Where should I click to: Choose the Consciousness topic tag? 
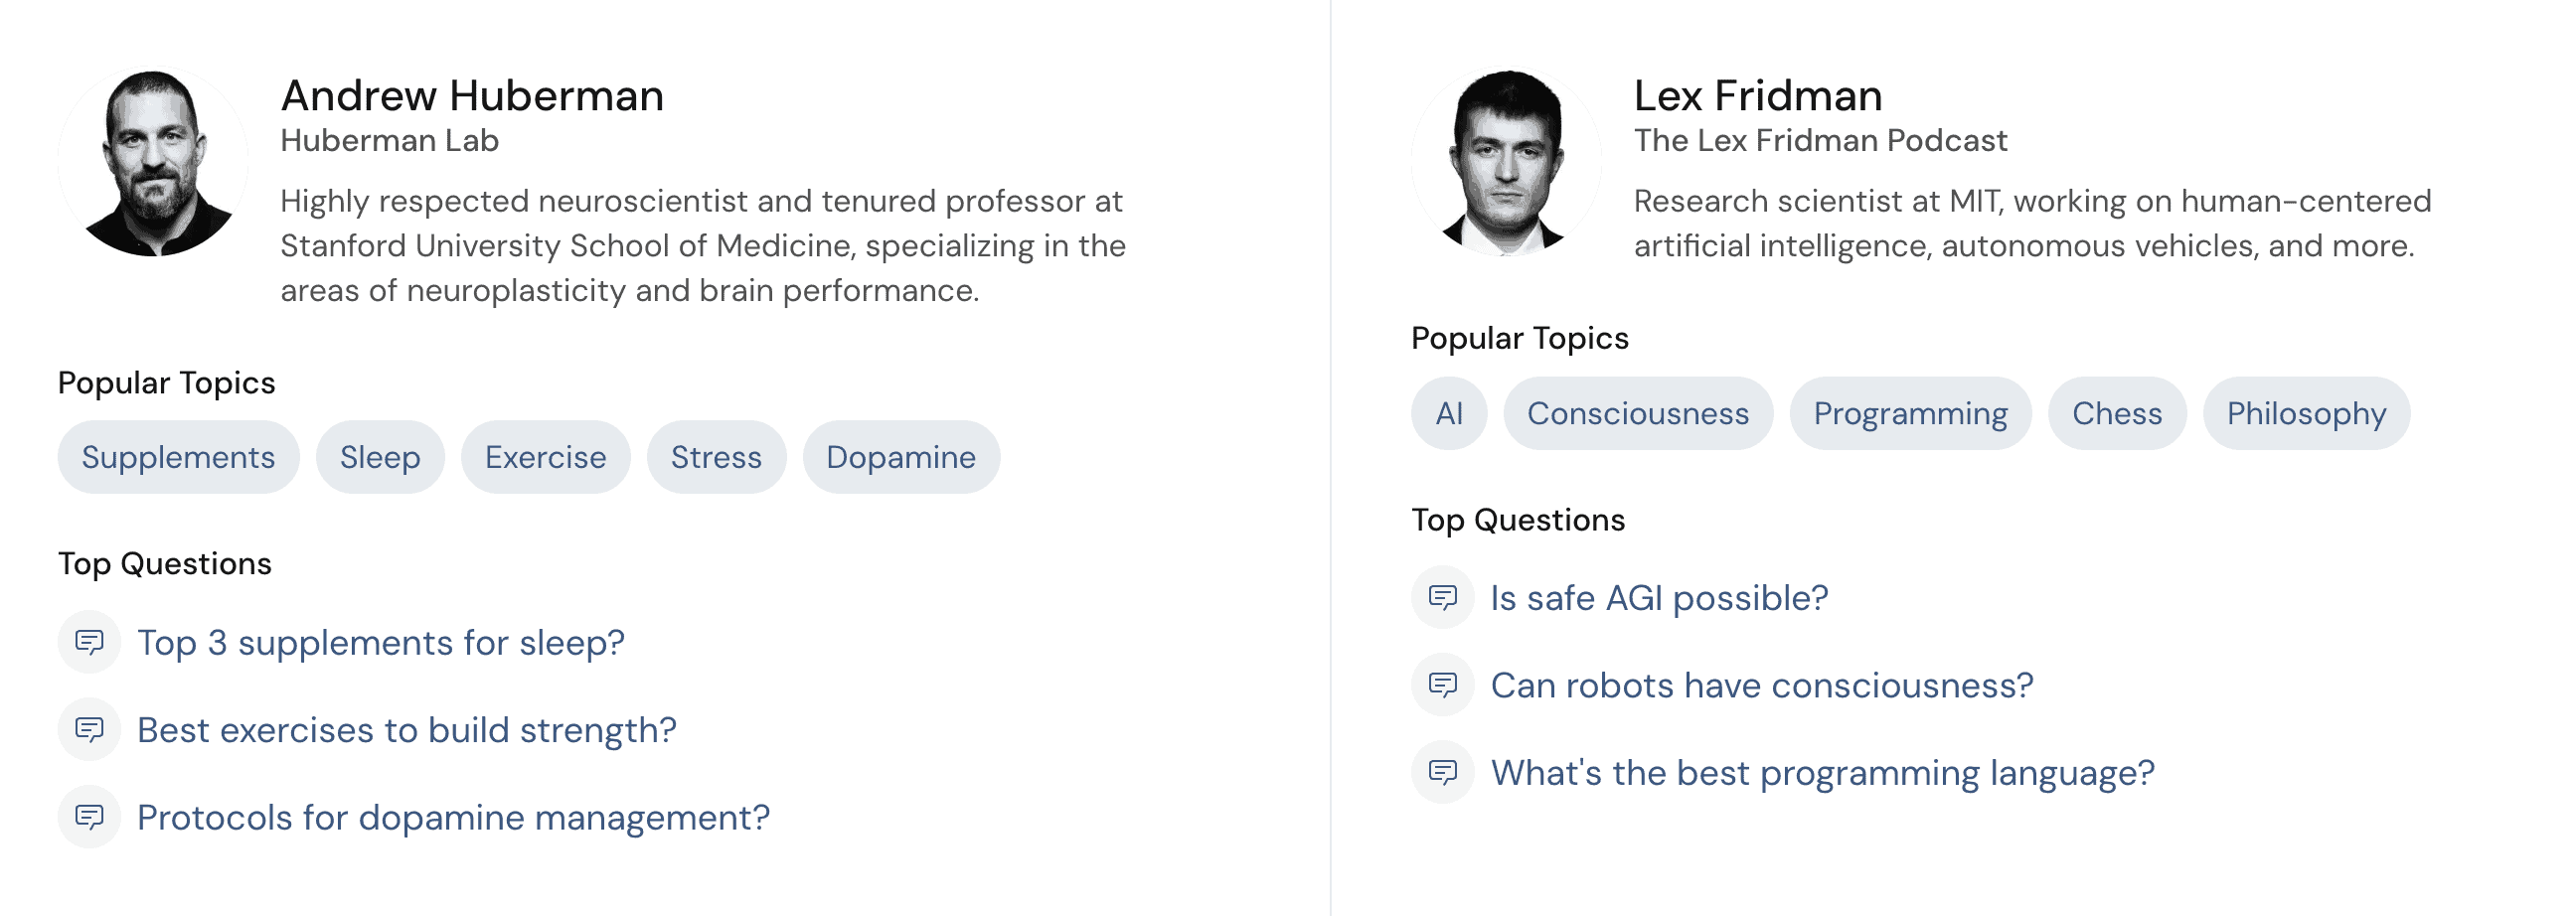[x=1638, y=413]
